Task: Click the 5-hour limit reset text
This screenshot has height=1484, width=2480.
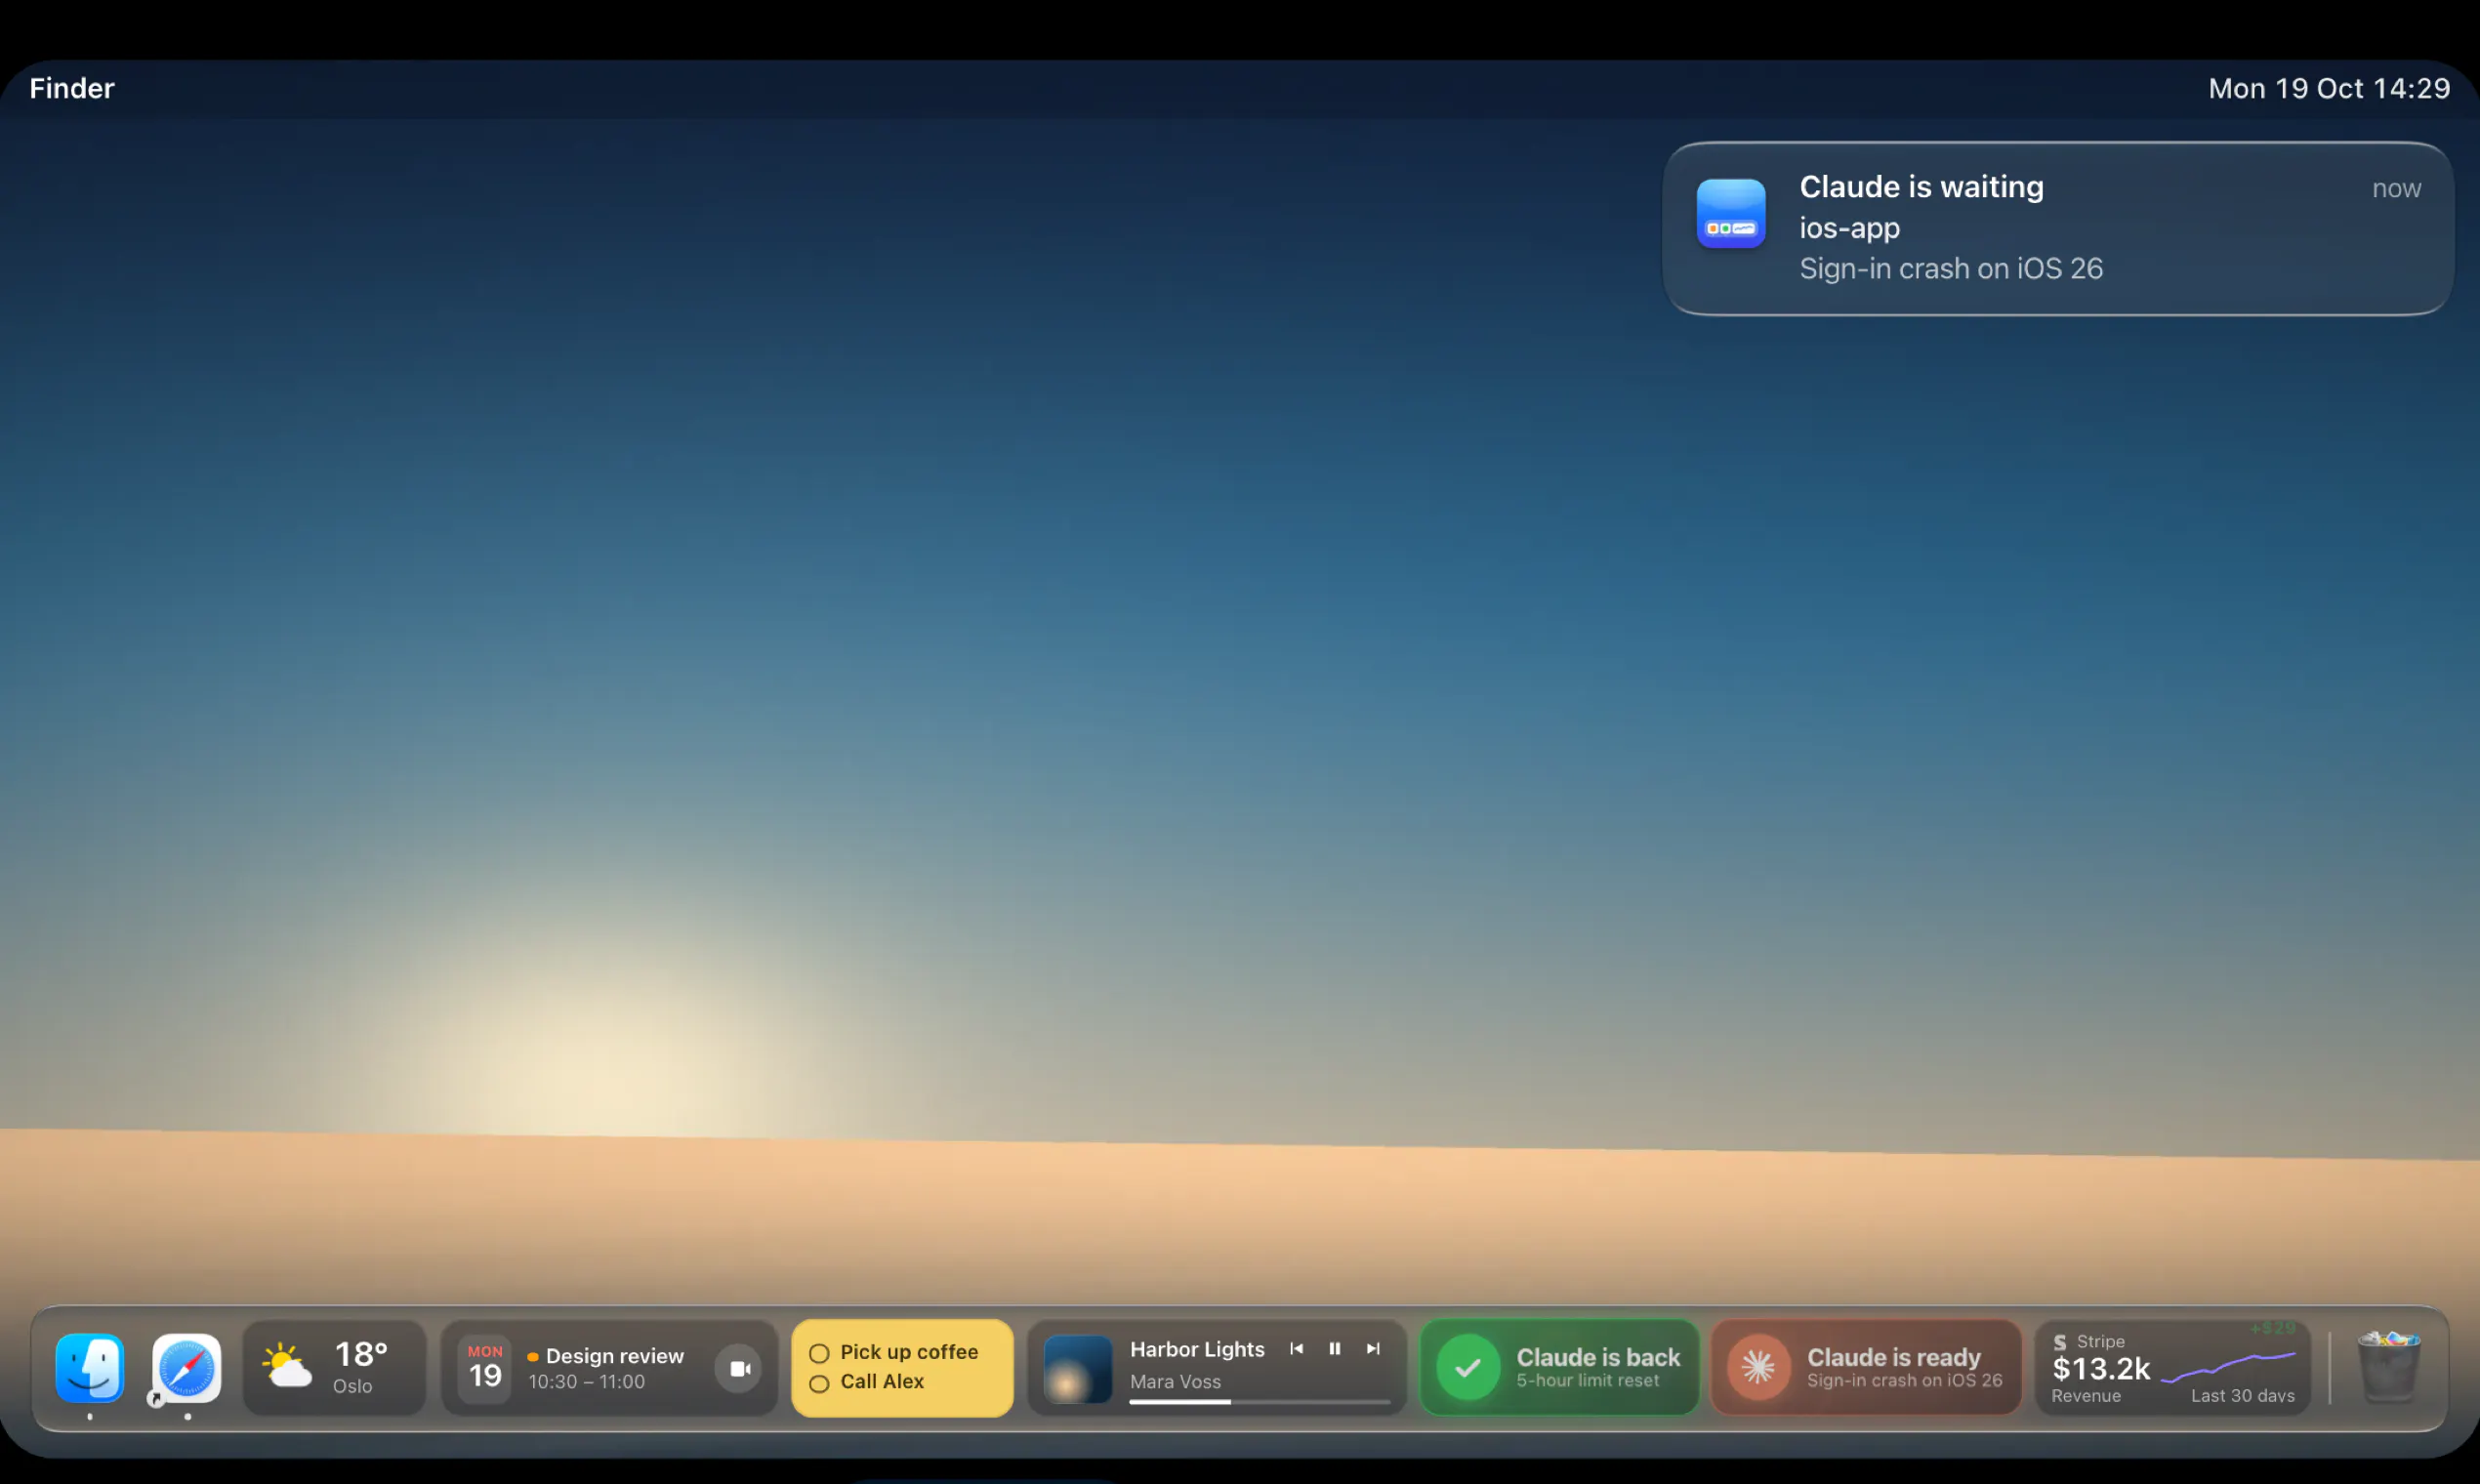Action: click(1587, 1381)
